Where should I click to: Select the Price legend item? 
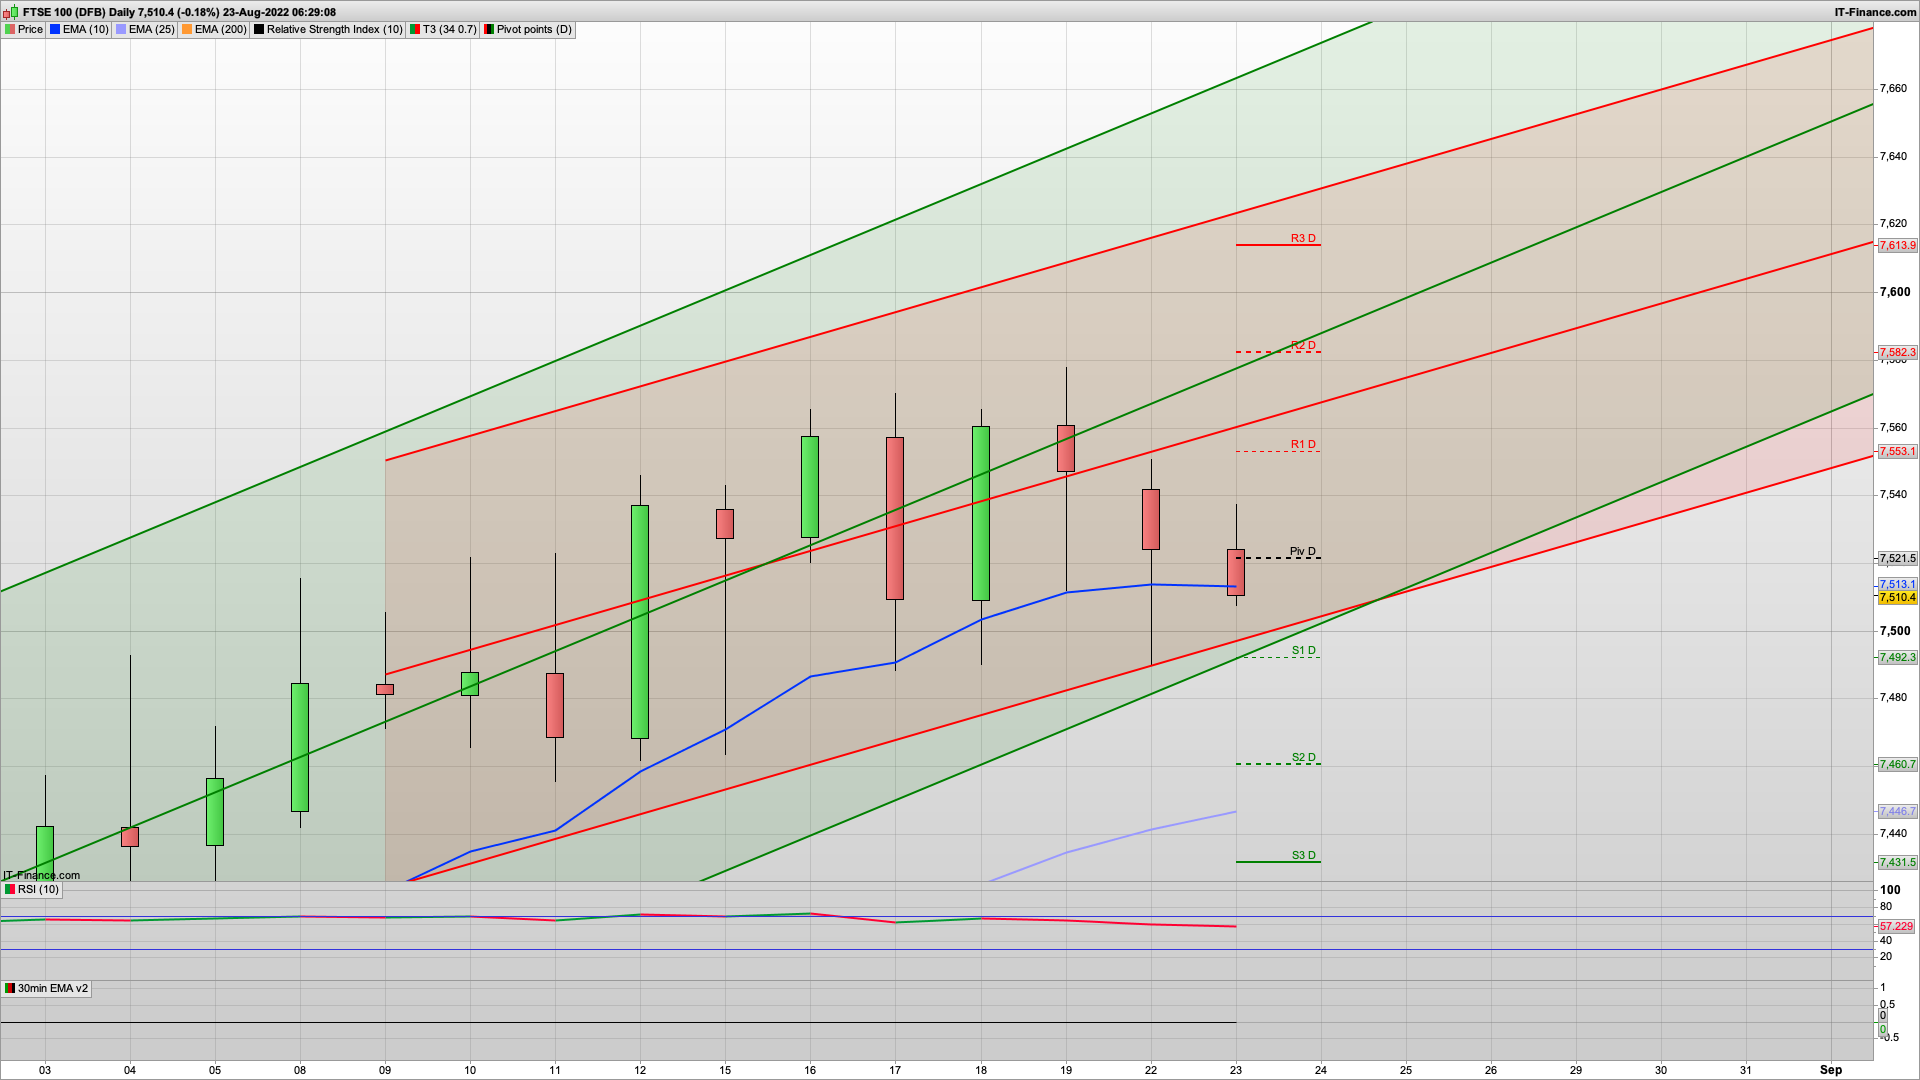(x=24, y=29)
